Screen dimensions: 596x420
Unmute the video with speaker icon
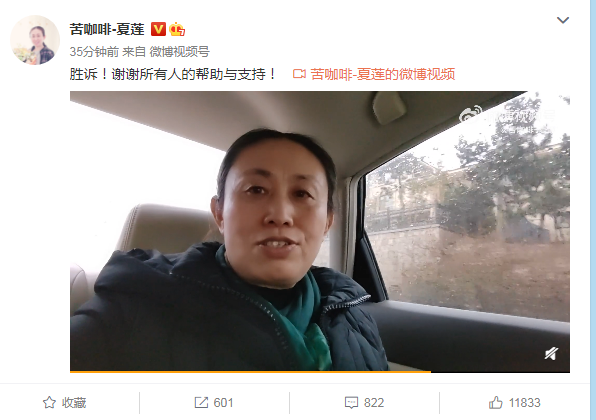tap(551, 354)
